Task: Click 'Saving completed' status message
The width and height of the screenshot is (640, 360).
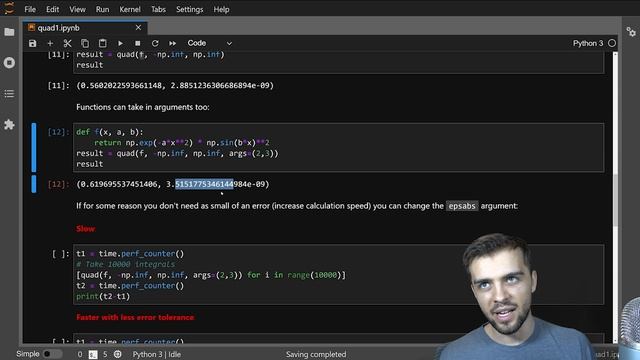Action: (x=316, y=354)
